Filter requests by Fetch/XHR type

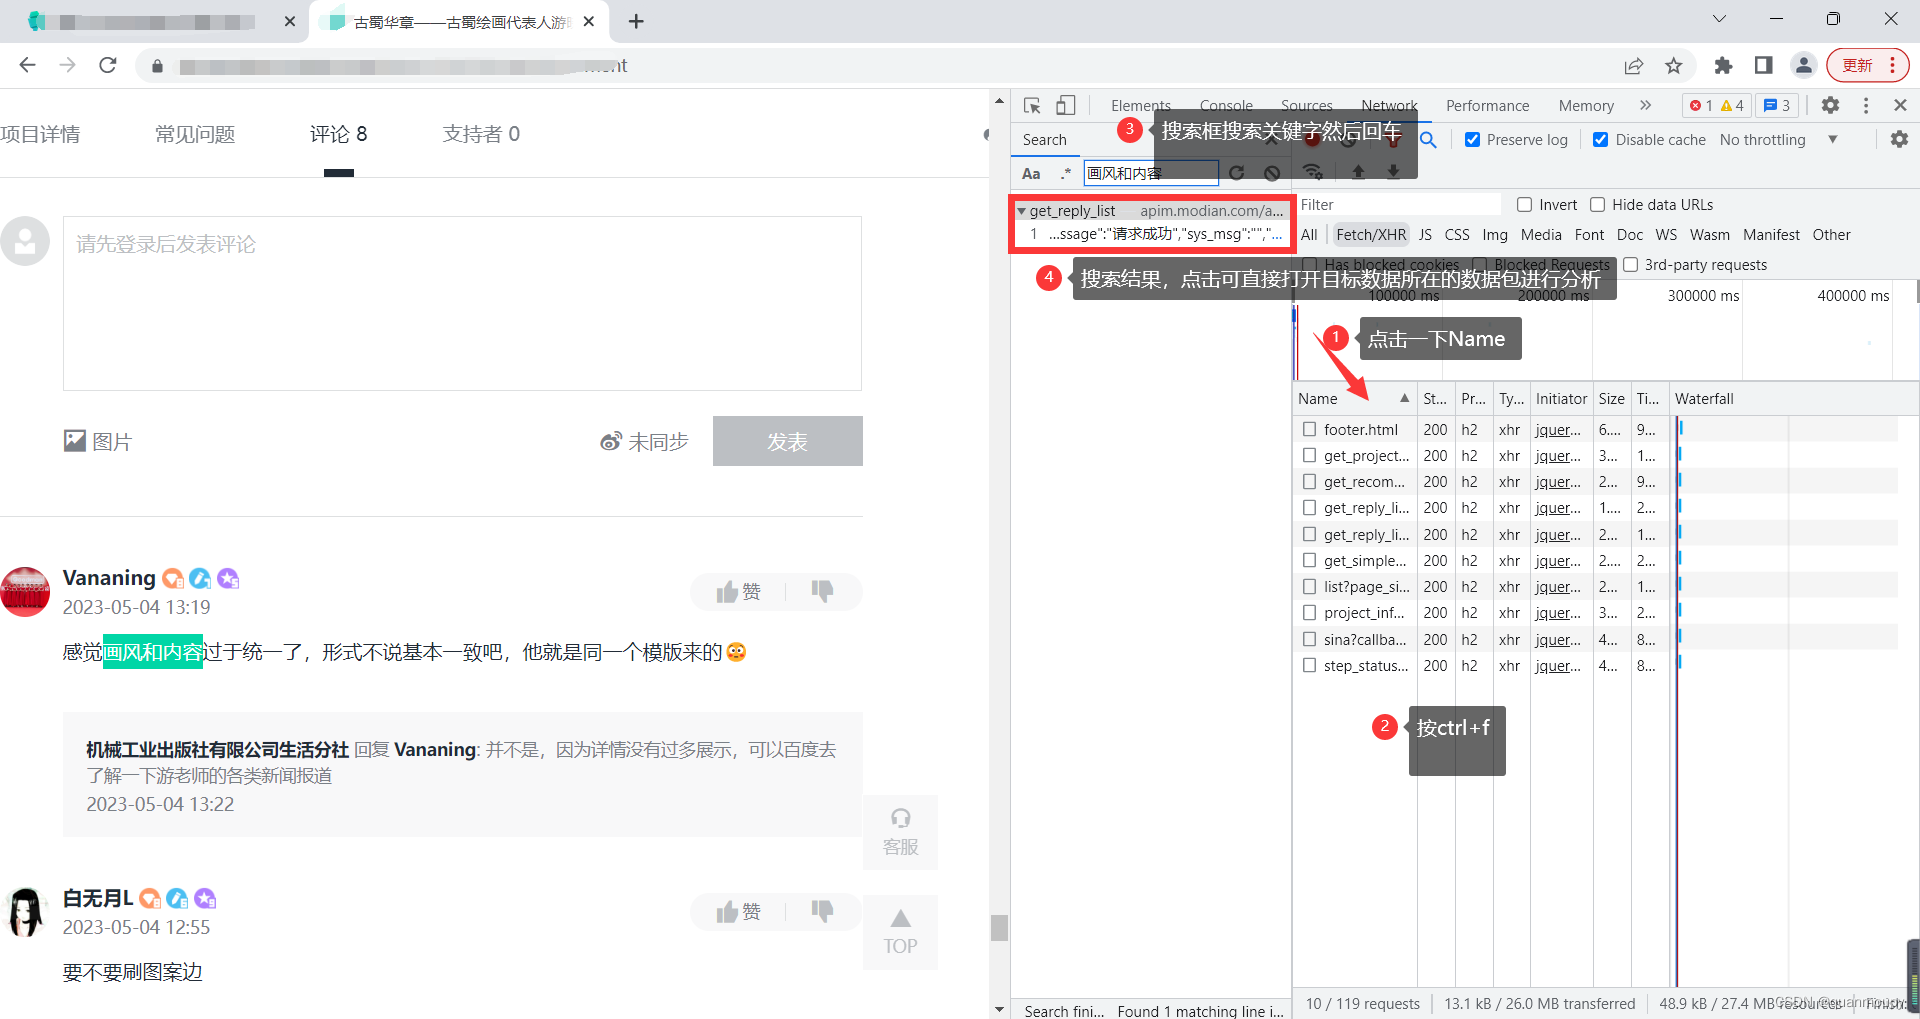[1371, 235]
